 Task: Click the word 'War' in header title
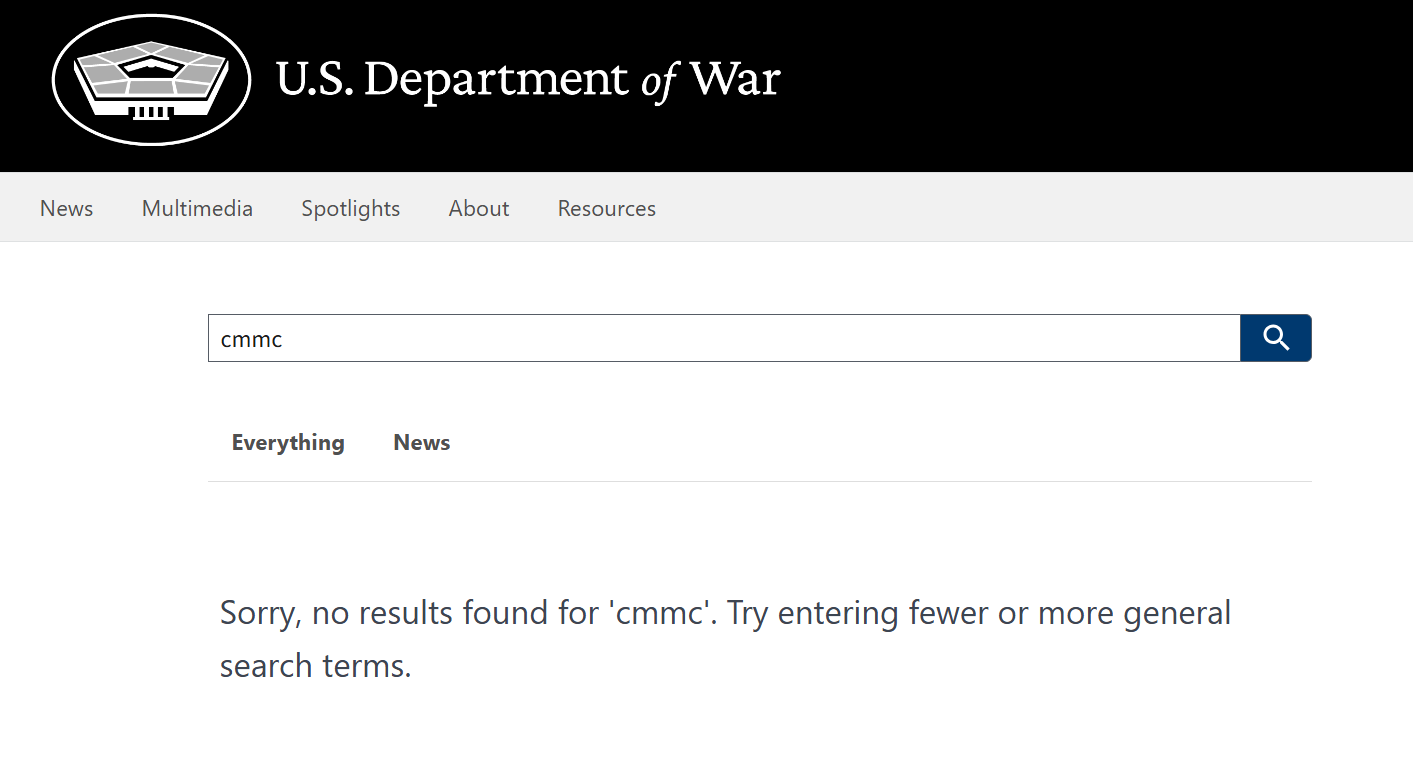[x=735, y=80]
